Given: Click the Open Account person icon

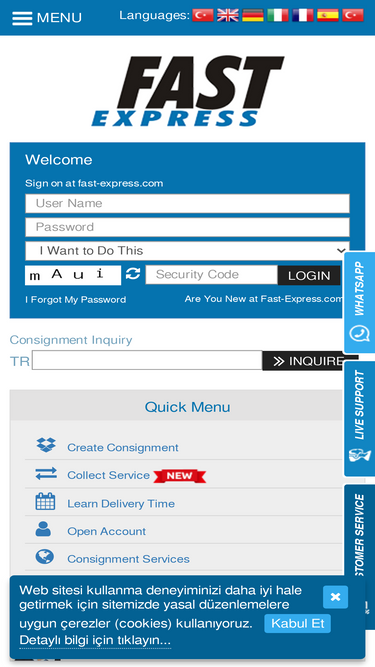Looking at the screenshot, I should coord(43,529).
